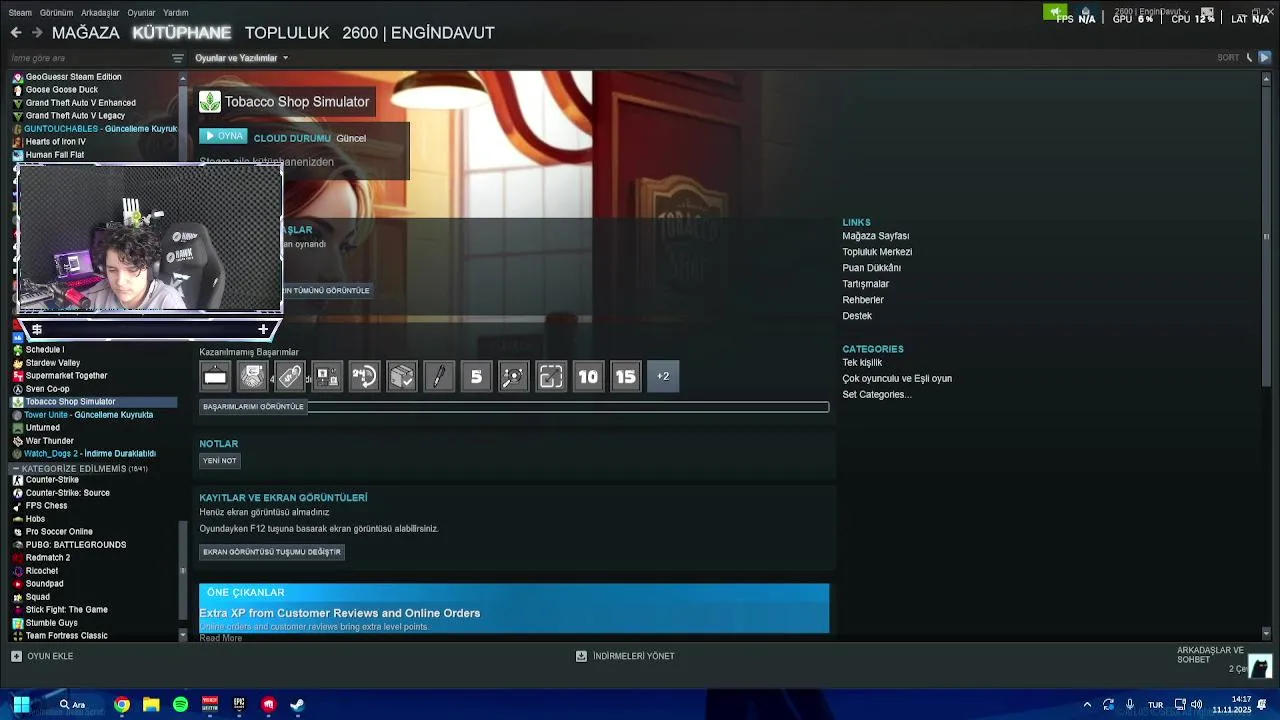Switch to the TOPLULUK tab
The width and height of the screenshot is (1280, 720).
[287, 33]
